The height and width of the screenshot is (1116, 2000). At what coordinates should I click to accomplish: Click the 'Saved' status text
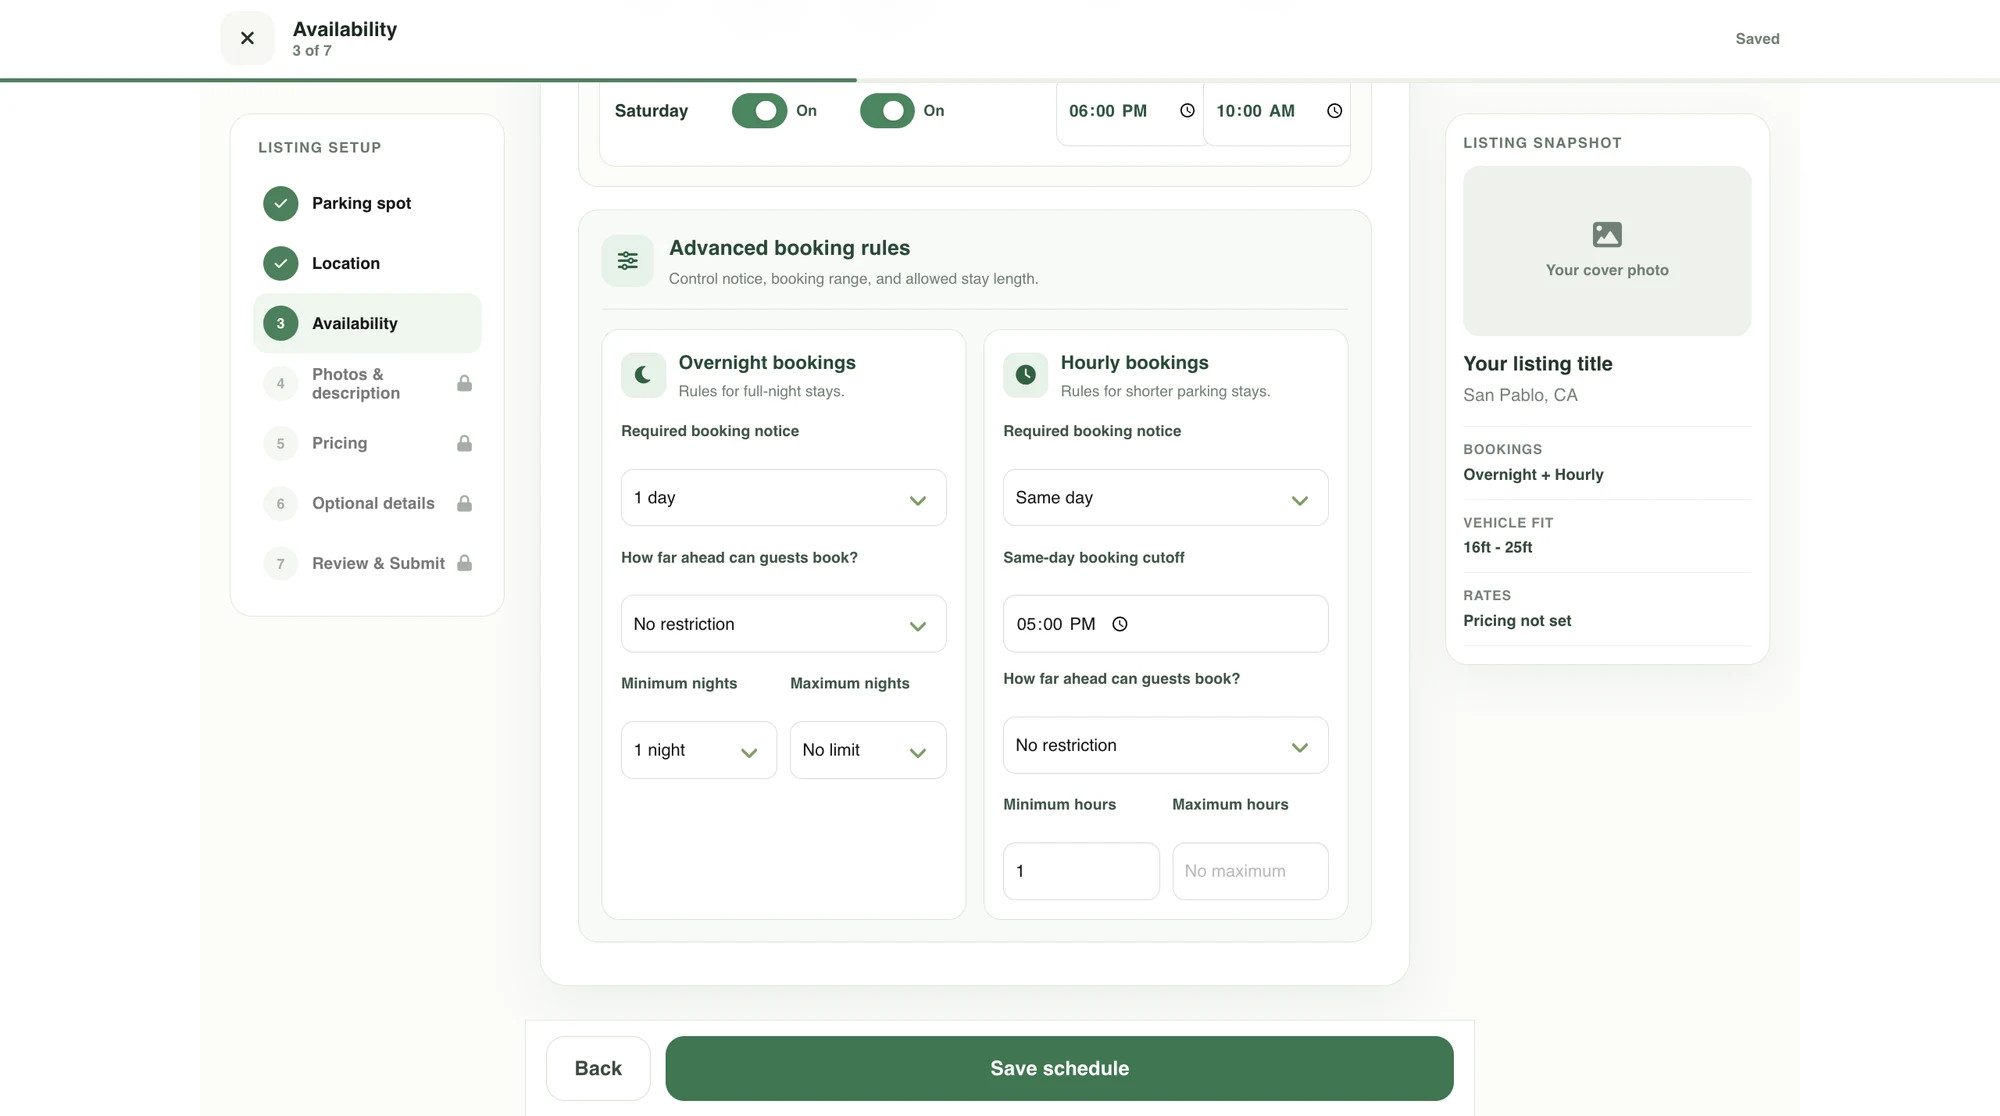[x=1757, y=39]
